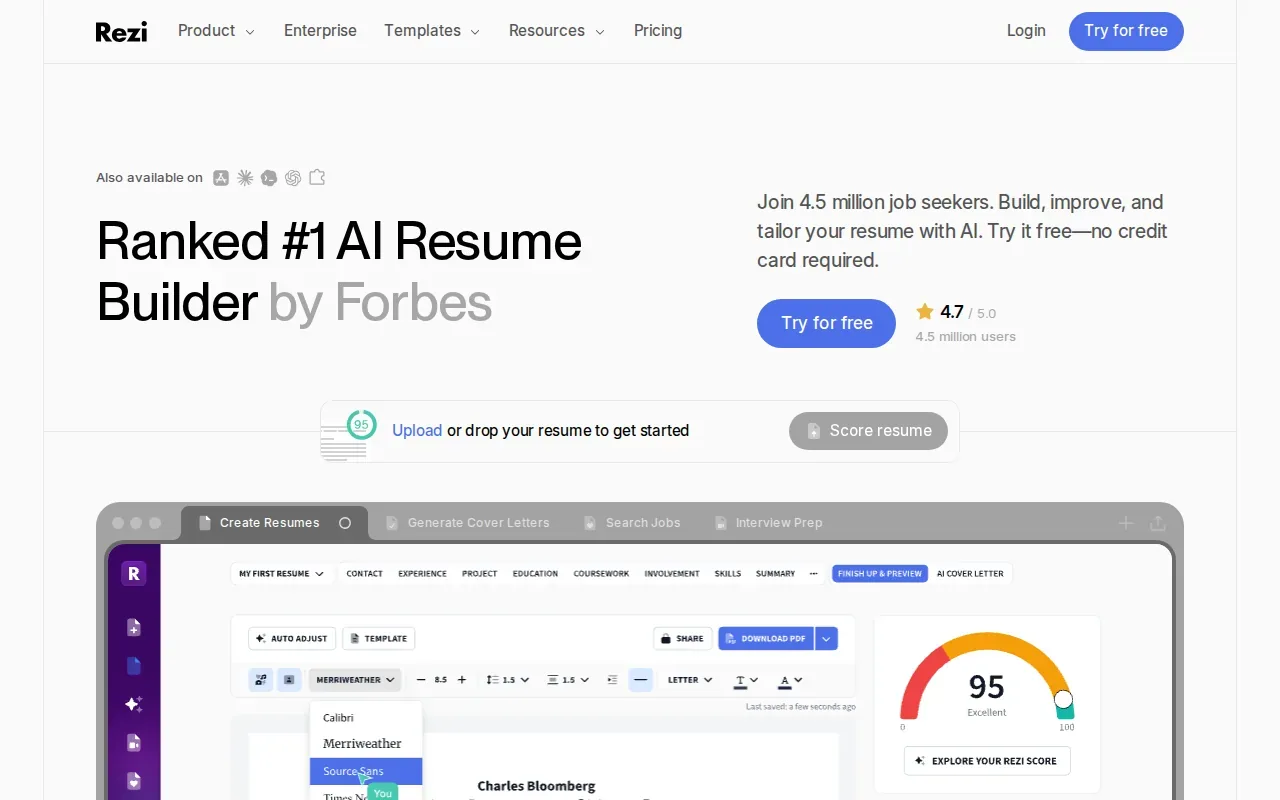Click the Score resume button
1280x800 pixels.
(868, 431)
